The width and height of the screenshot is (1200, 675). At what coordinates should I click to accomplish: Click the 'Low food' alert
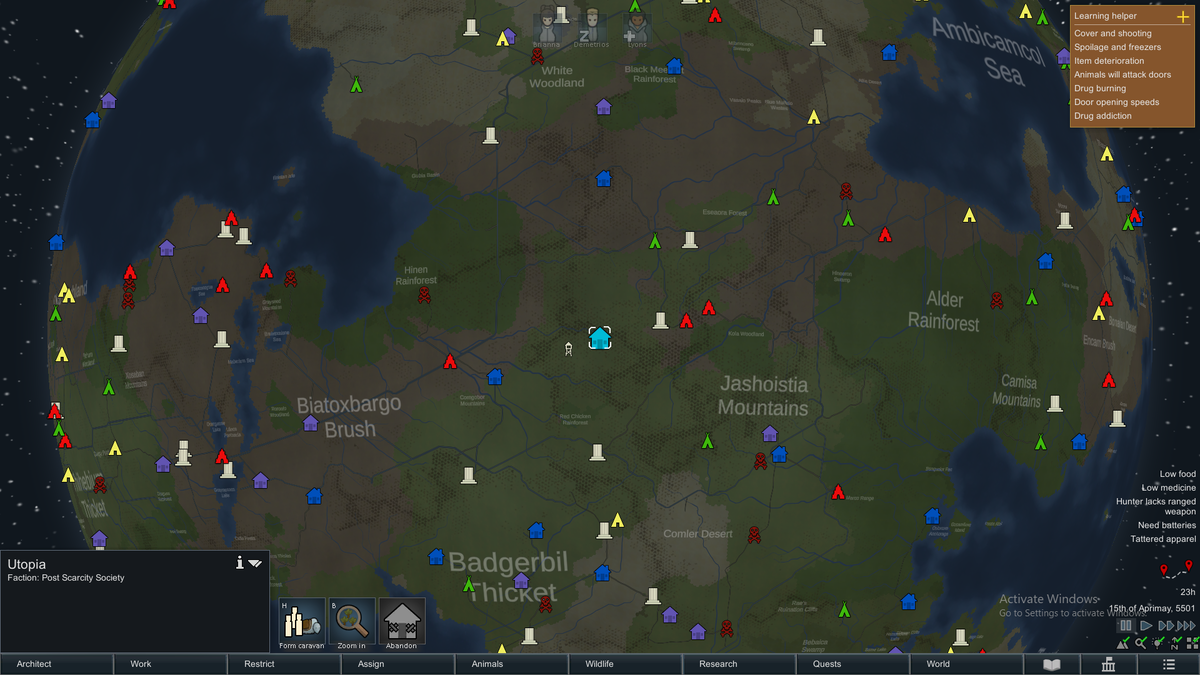[x=1177, y=474]
